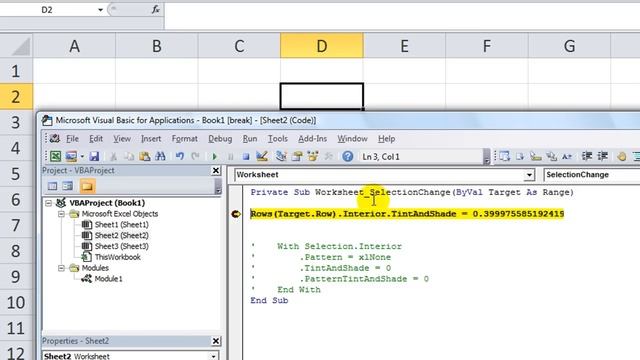Click the Undo arrow icon
The image size is (640, 360).
pos(180,156)
